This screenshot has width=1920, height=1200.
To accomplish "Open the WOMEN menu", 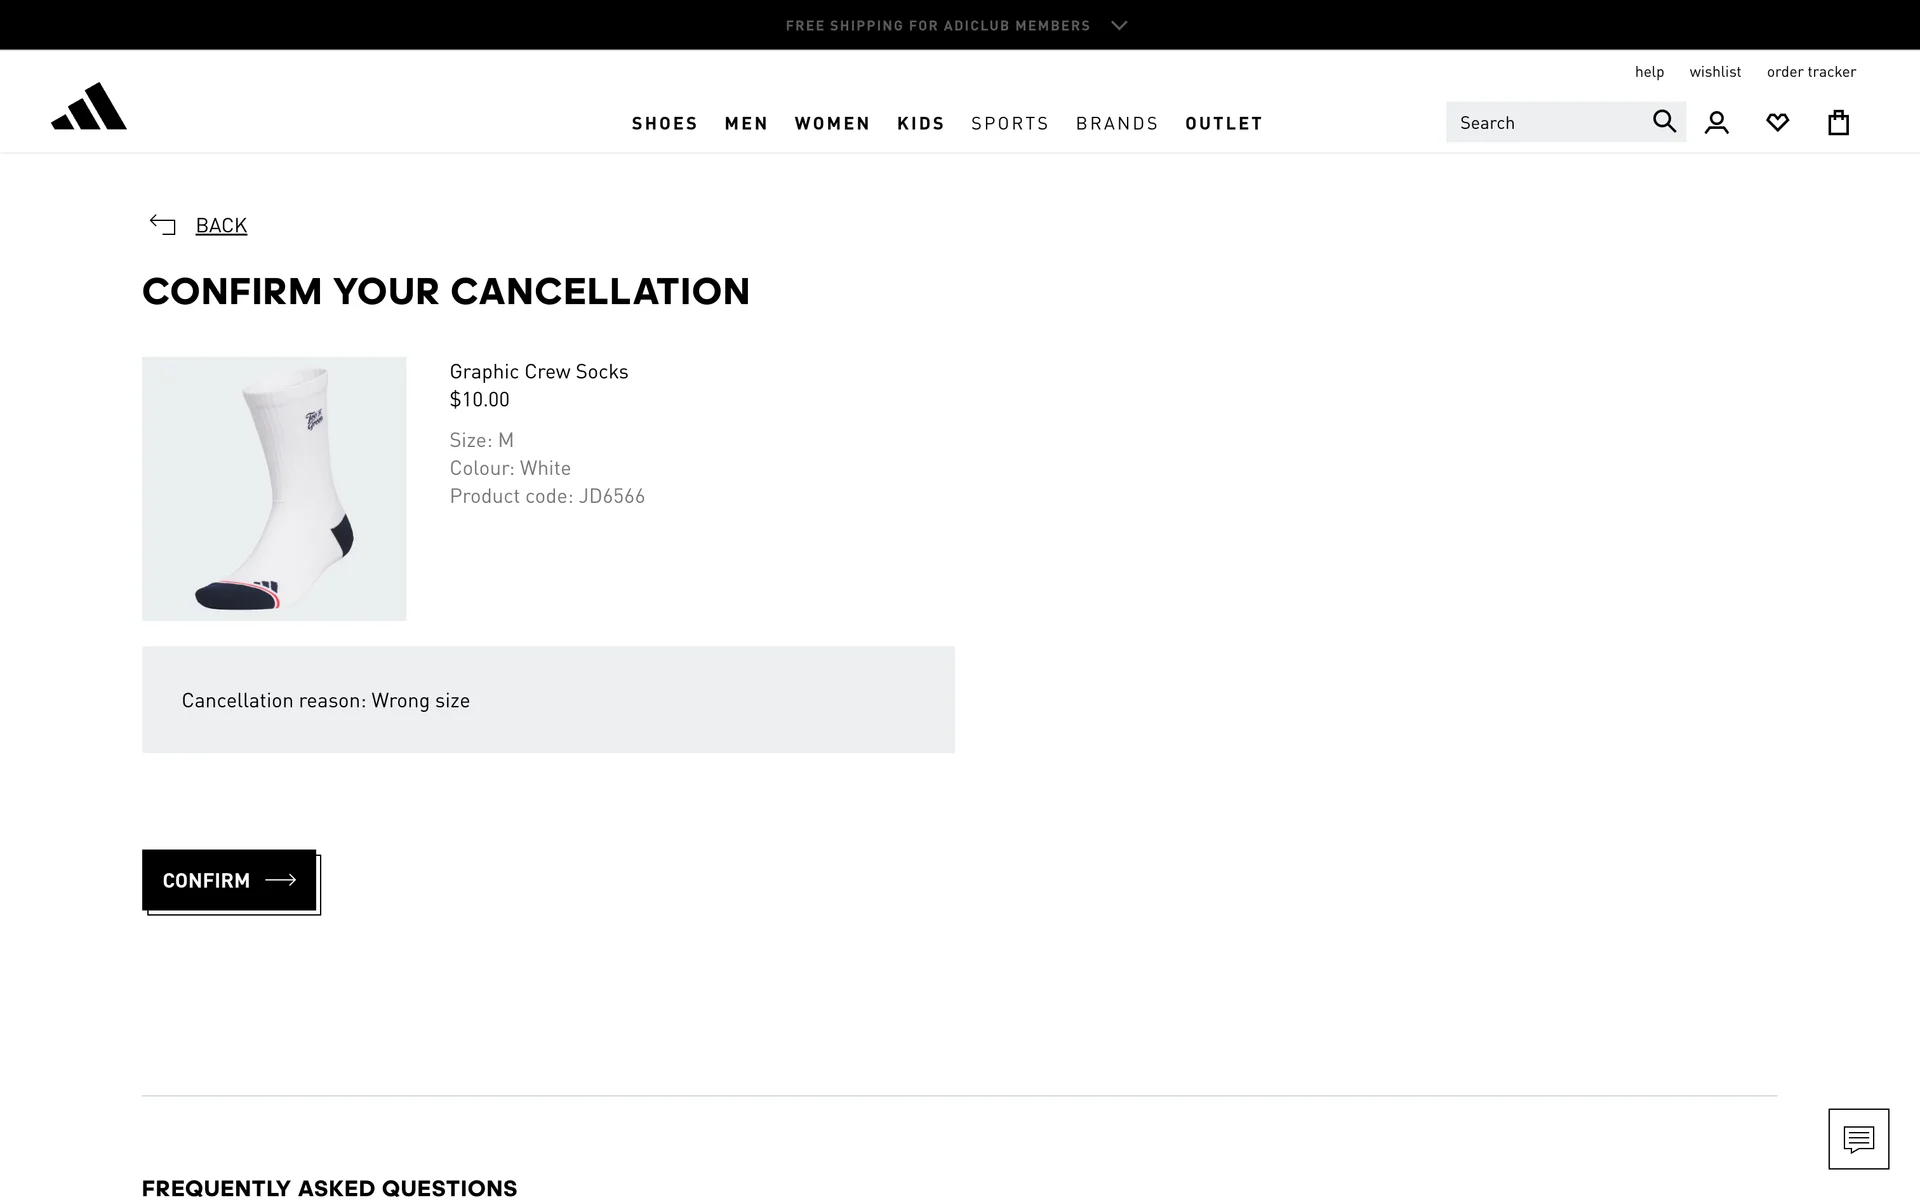I will (x=832, y=123).
